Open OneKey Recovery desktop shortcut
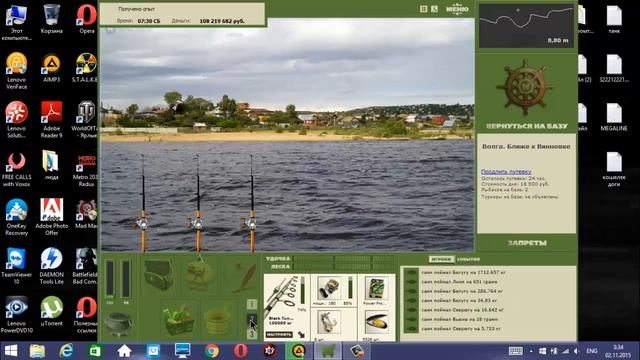Screen dimensions: 640x360 click(x=16, y=217)
